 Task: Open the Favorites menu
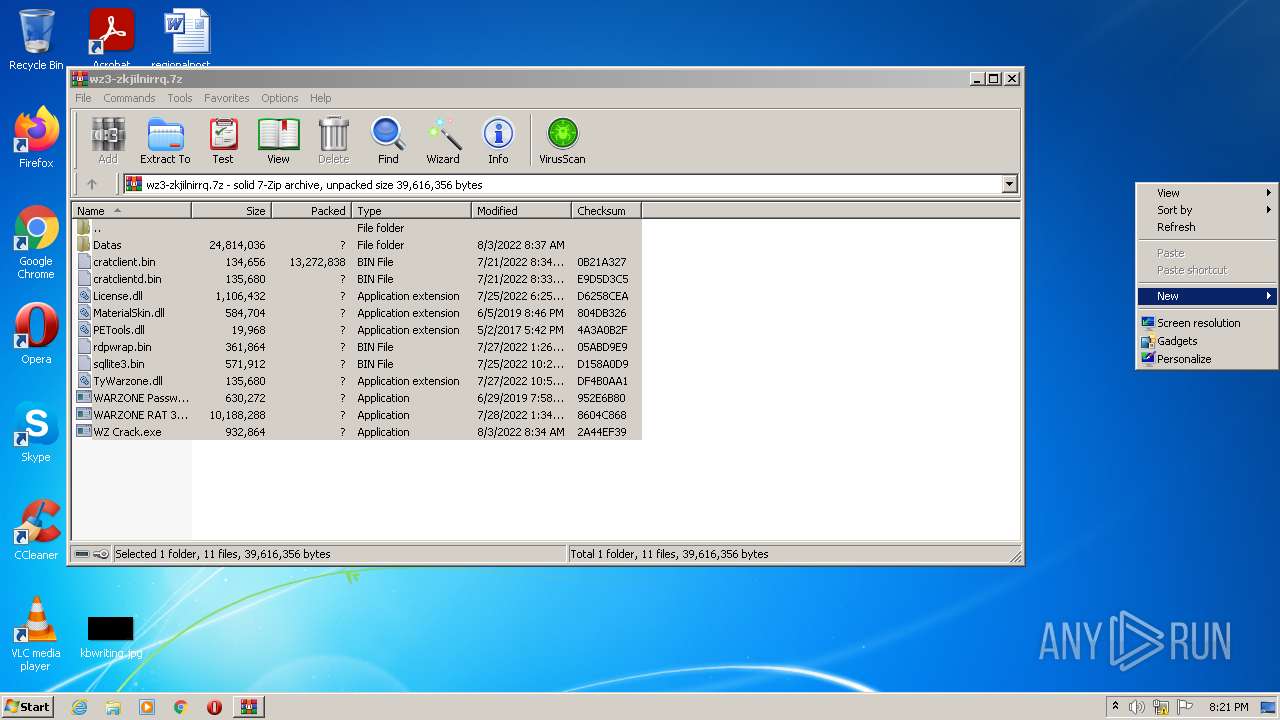[x=227, y=98]
